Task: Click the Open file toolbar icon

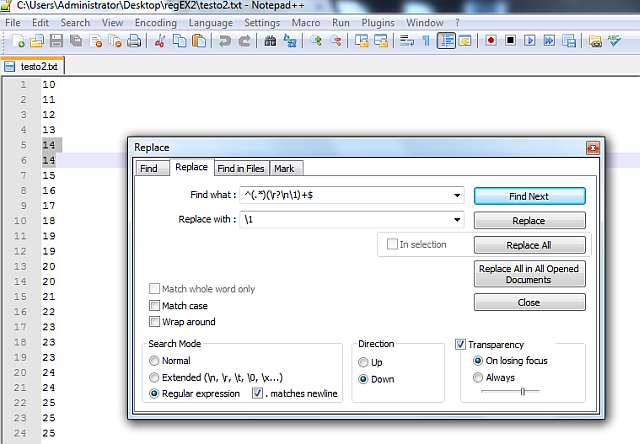Action: 37,41
